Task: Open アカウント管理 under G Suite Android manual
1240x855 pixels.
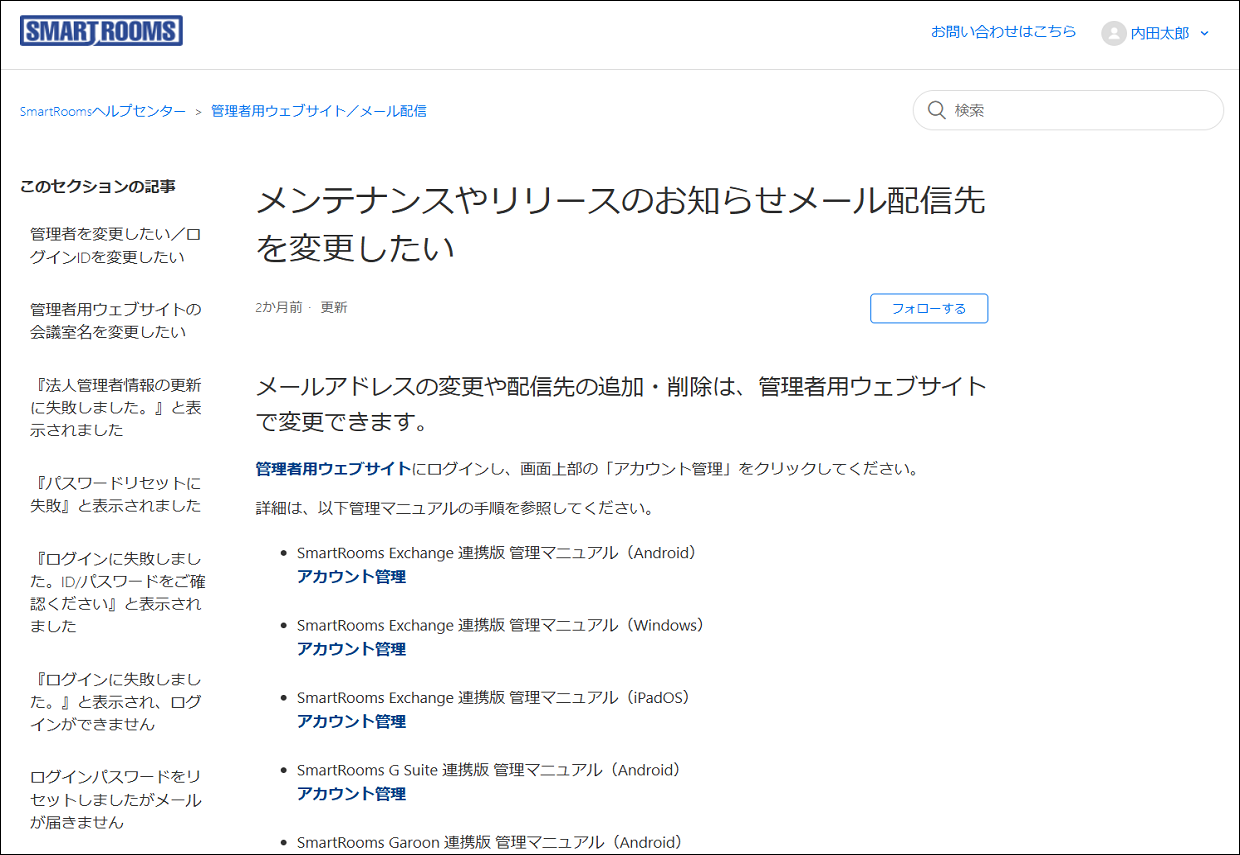Action: point(351,794)
